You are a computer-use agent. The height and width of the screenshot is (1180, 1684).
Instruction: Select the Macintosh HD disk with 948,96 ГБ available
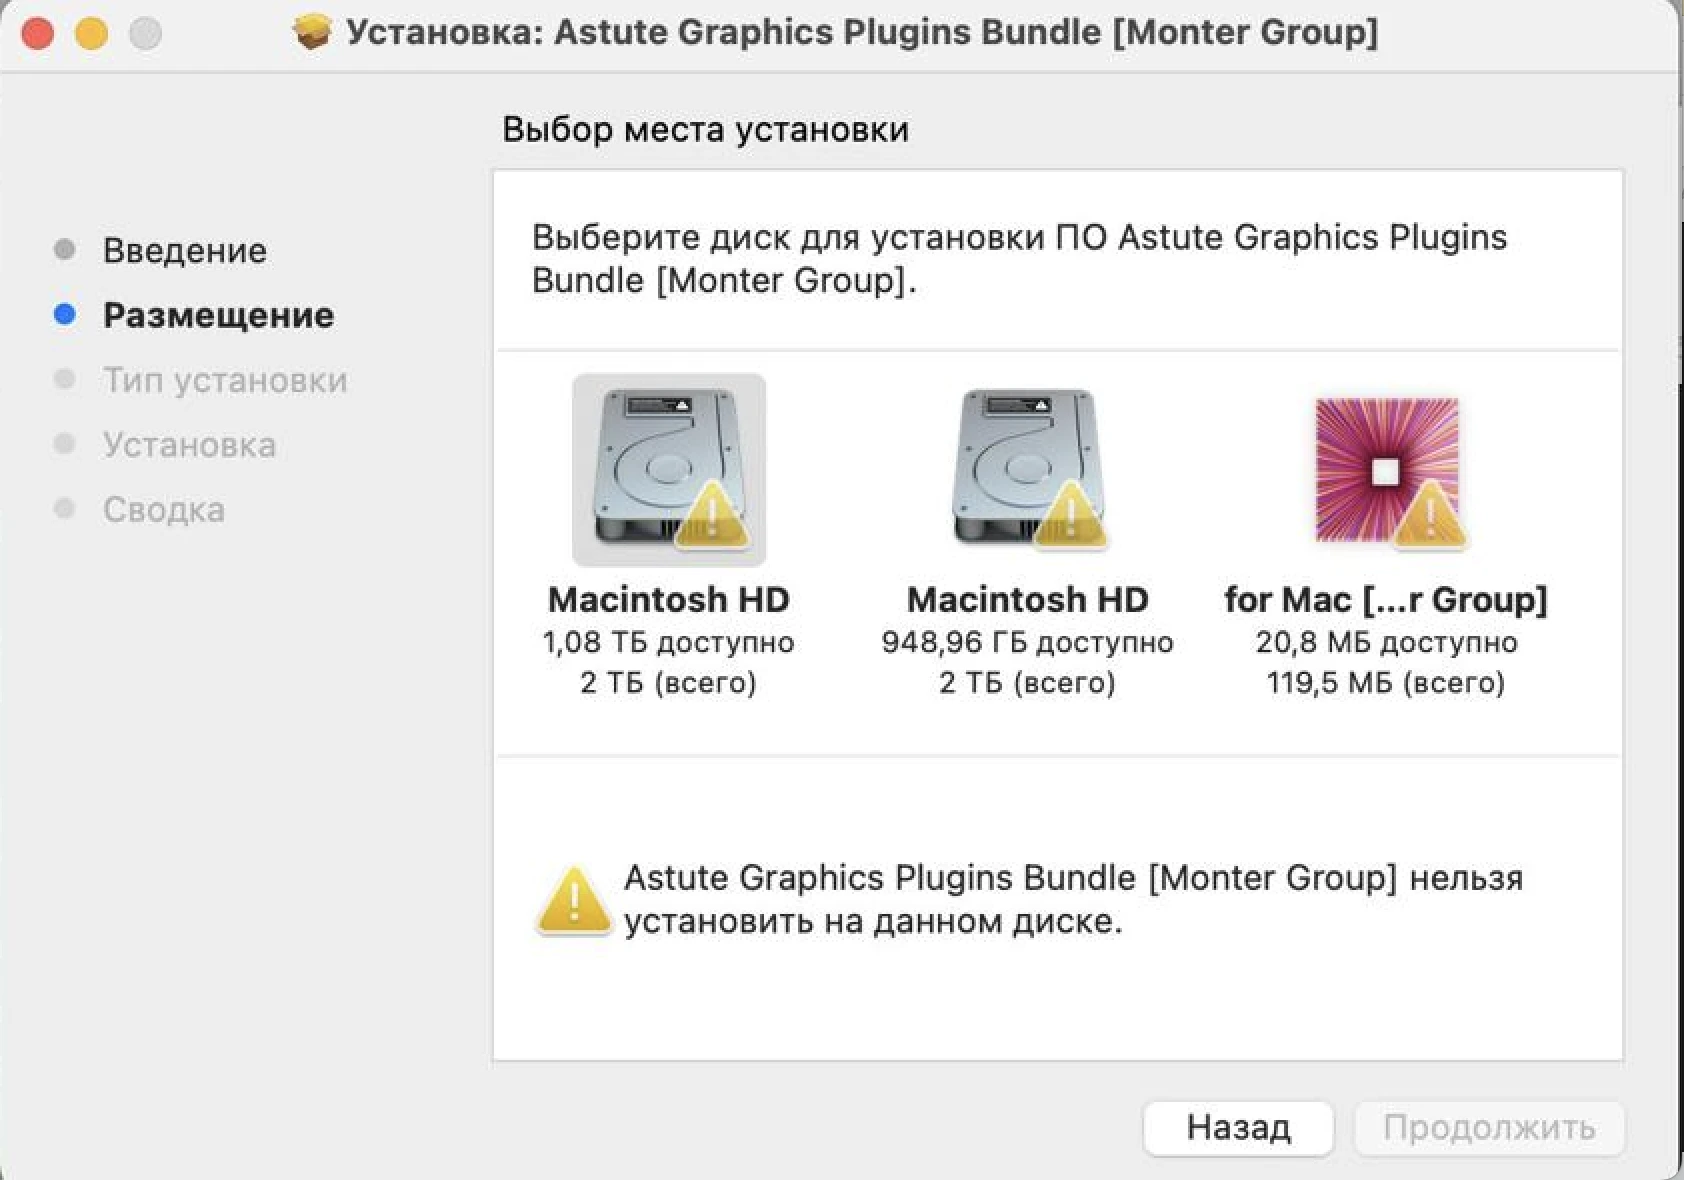pos(1028,470)
